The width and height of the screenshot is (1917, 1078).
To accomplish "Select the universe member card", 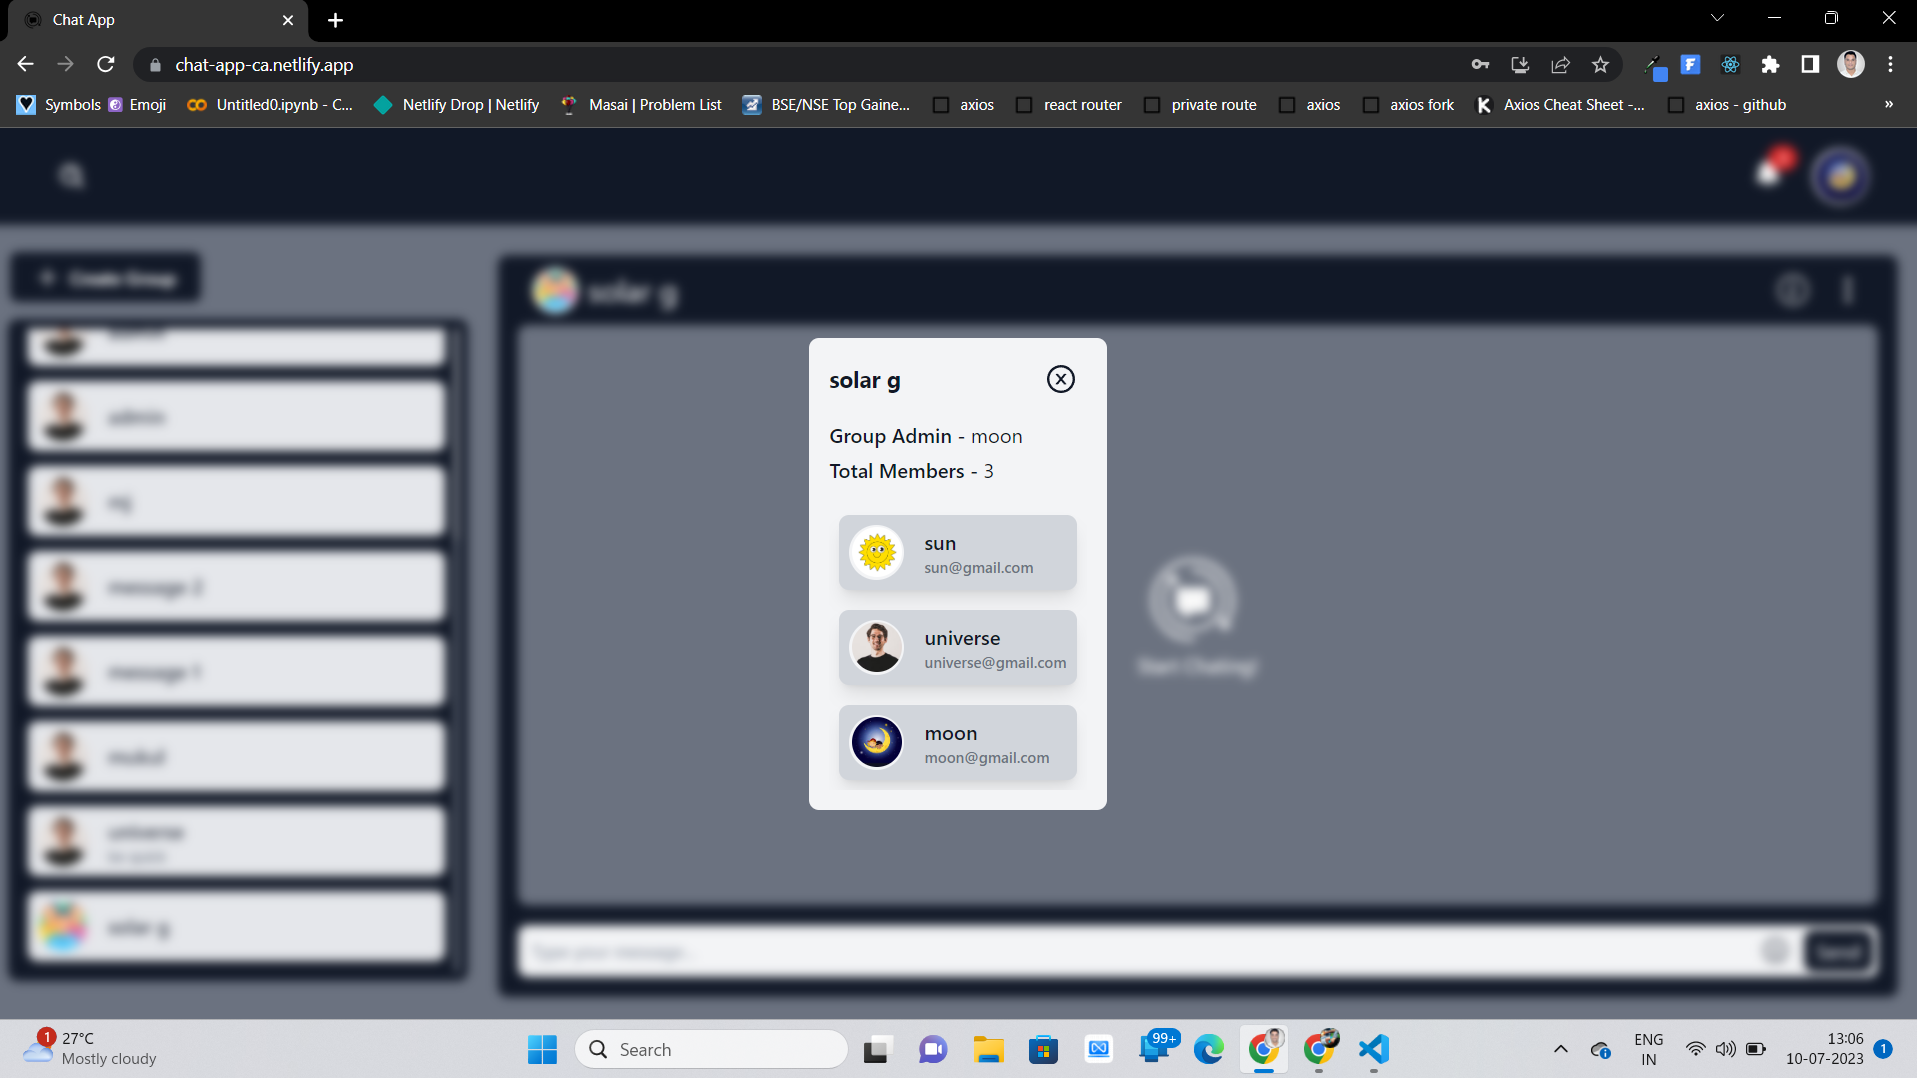I will (957, 648).
